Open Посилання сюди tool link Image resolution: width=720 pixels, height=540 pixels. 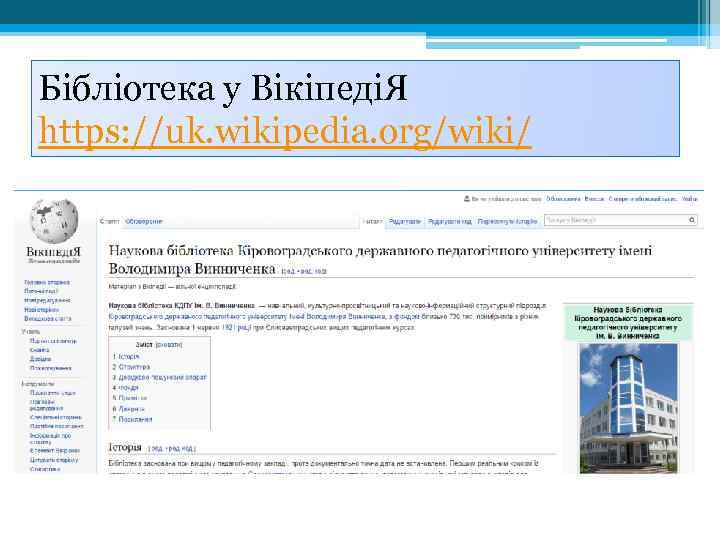click(x=53, y=393)
